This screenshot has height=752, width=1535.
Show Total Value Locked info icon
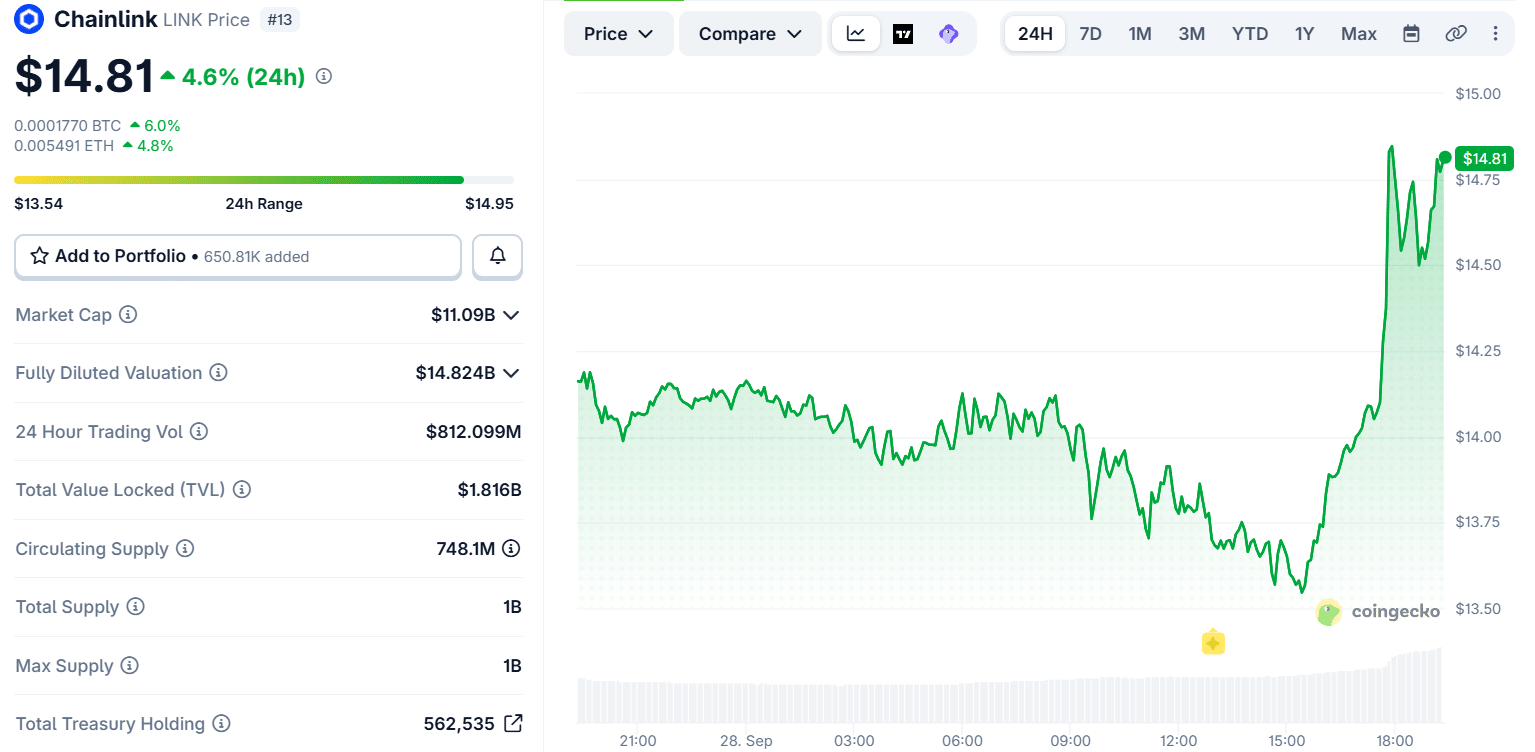(241, 490)
